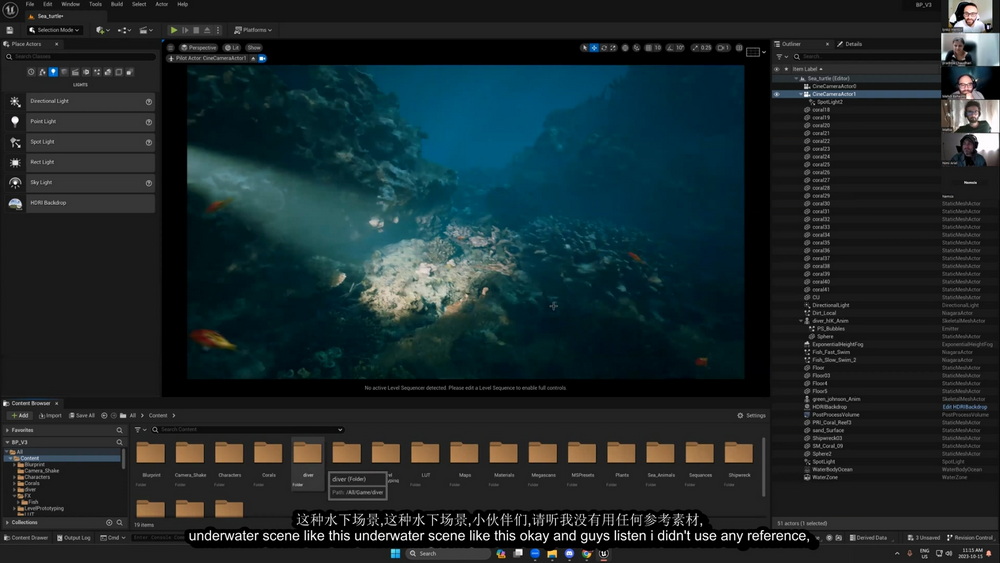Select coral30 in the Outliner
This screenshot has height=563, width=1000.
[x=821, y=204]
